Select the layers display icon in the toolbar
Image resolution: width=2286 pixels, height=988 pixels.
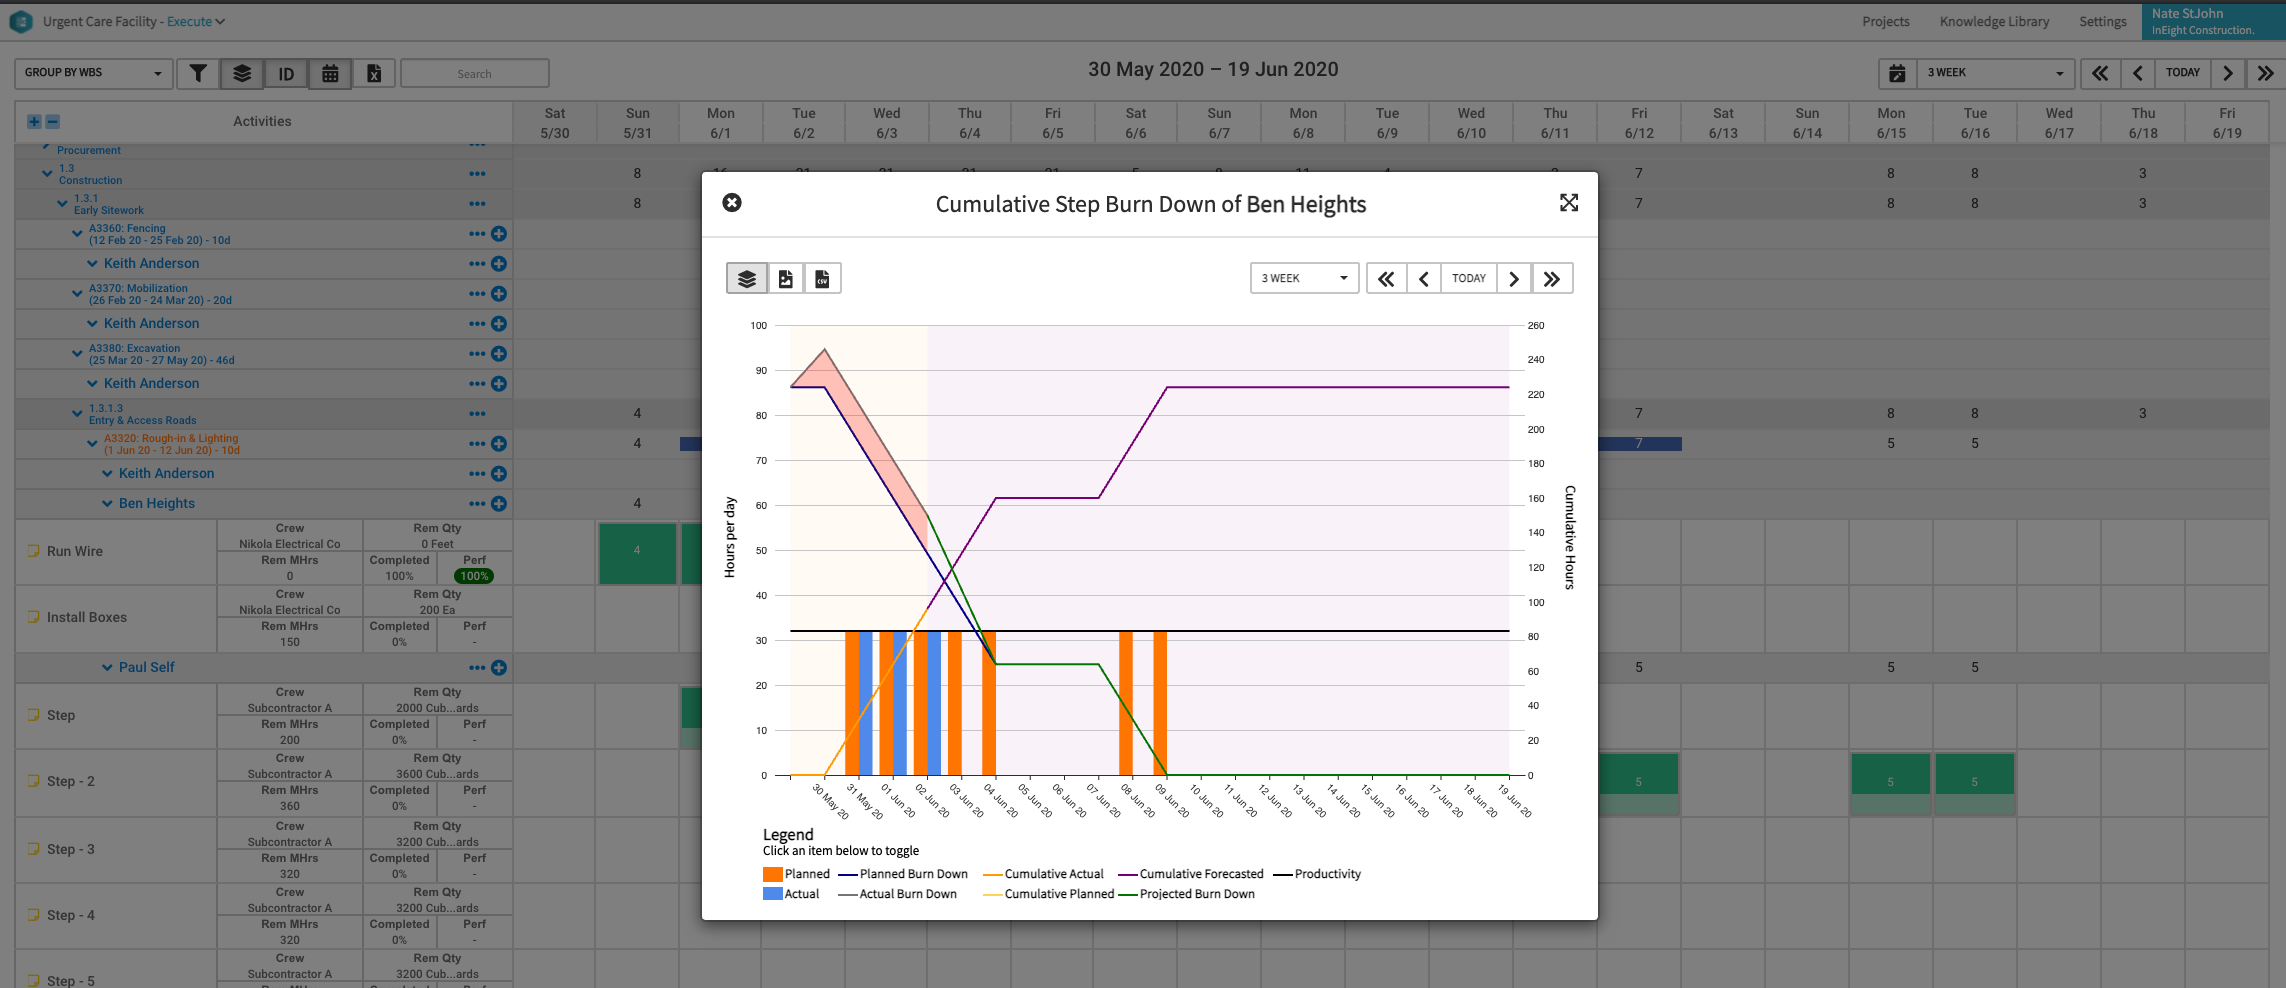(242, 73)
